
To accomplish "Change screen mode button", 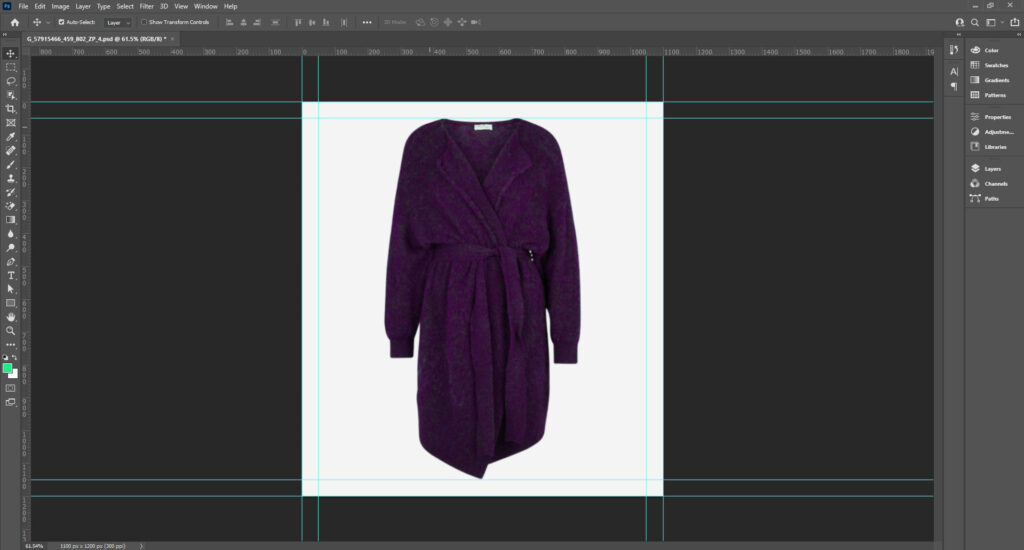I will (10, 402).
